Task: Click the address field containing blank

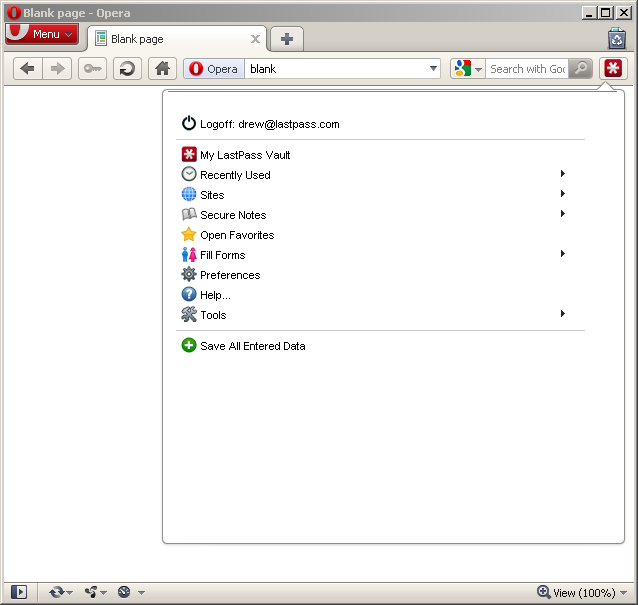Action: tap(336, 69)
